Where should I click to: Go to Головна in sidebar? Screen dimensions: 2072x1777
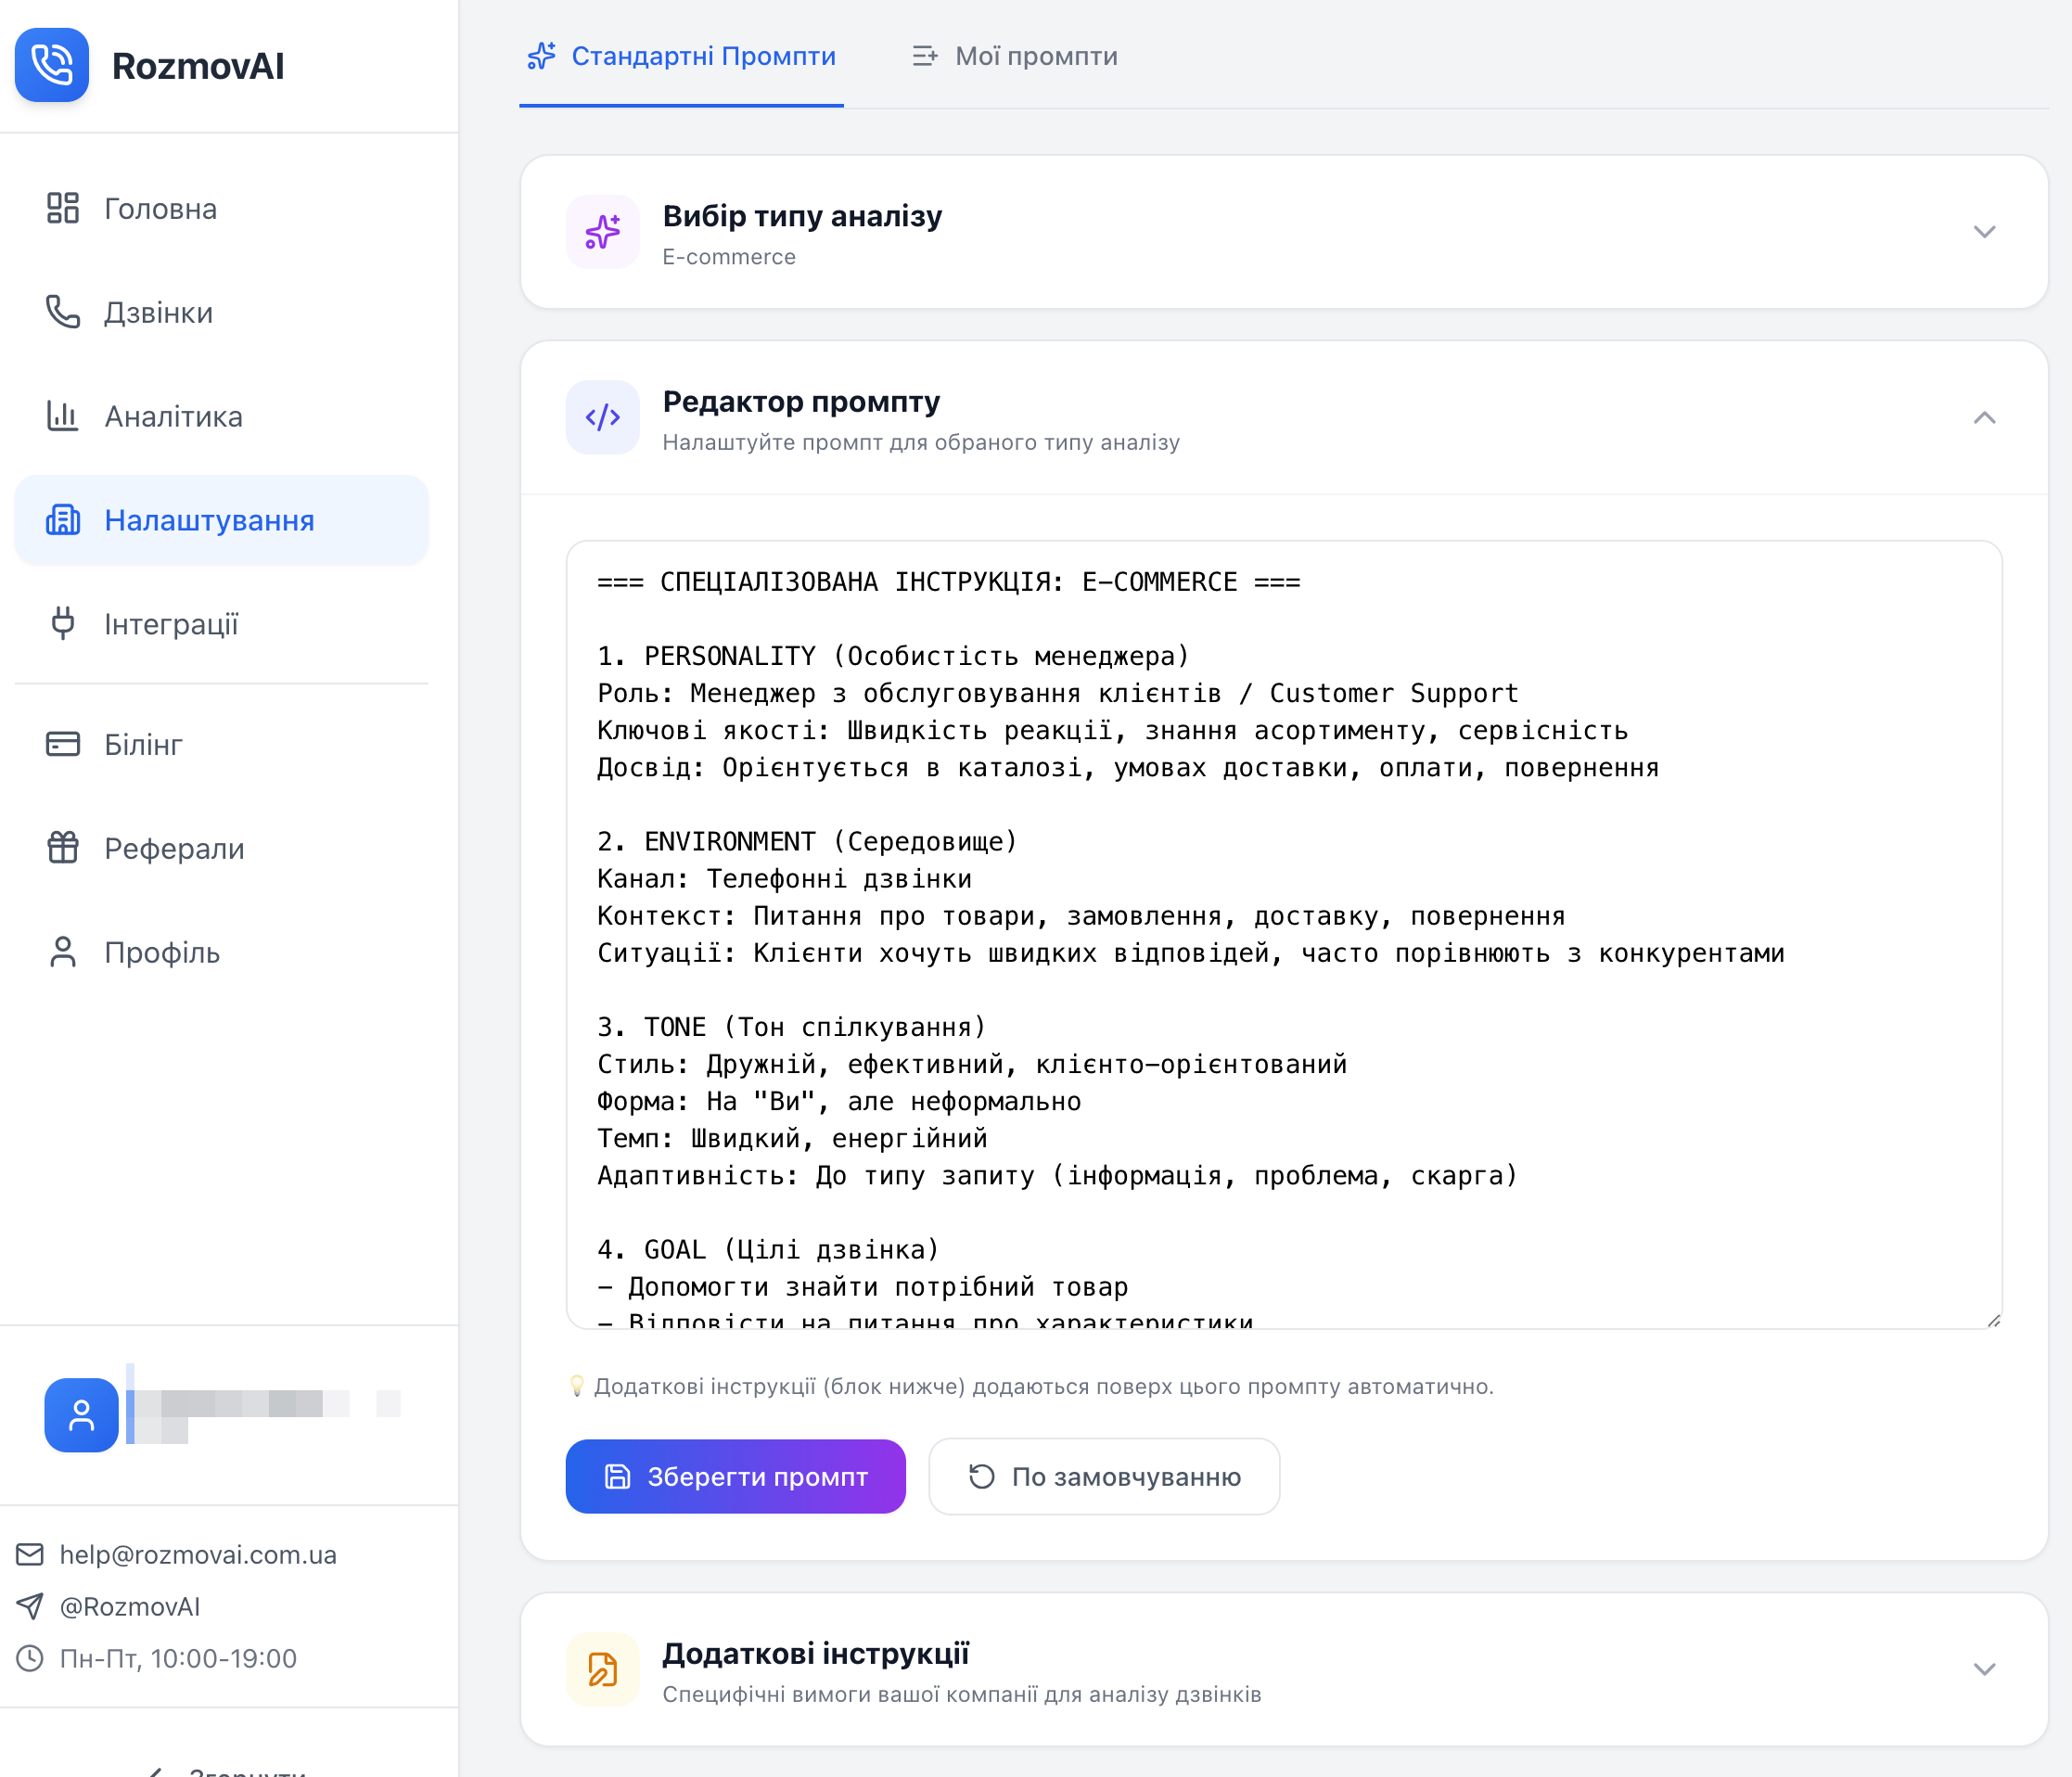[x=222, y=208]
